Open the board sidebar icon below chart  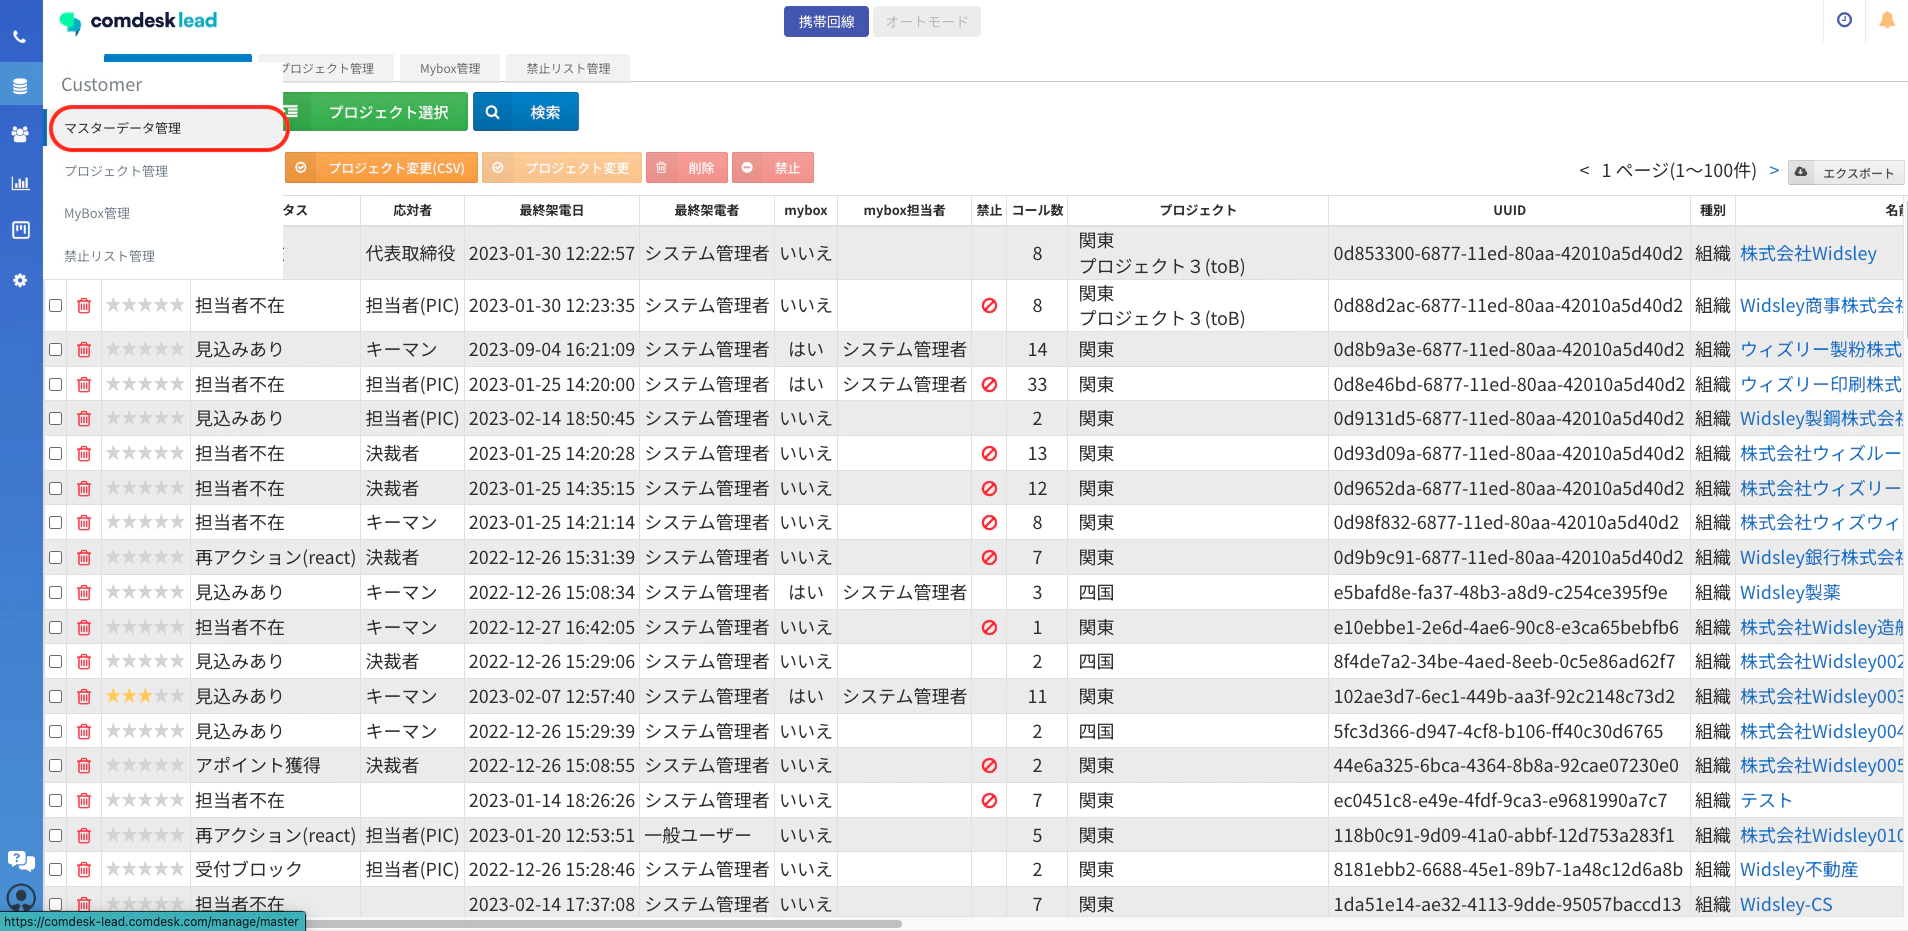tap(20, 230)
